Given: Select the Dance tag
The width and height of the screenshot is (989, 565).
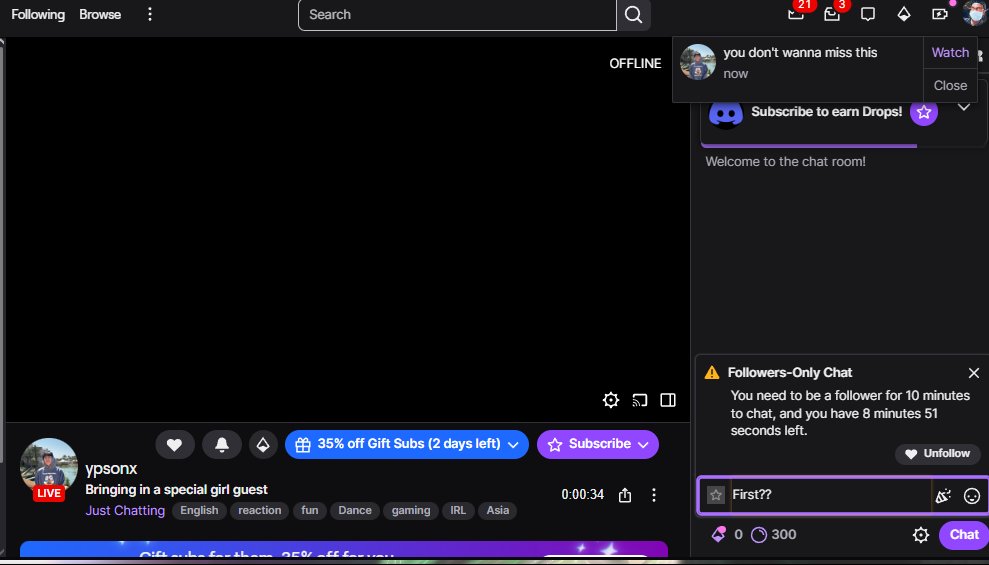Looking at the screenshot, I should click(354, 510).
